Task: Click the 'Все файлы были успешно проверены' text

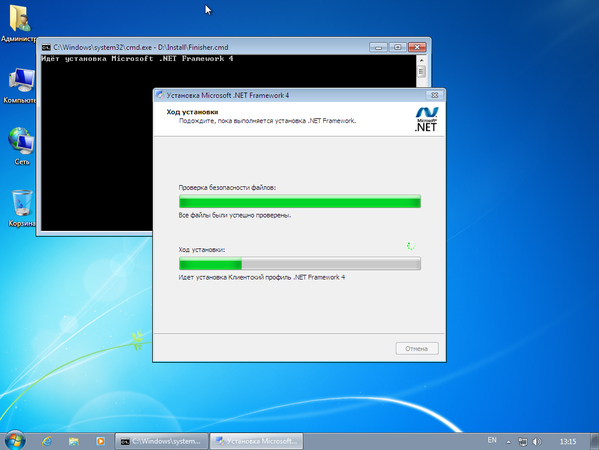Action: click(235, 215)
